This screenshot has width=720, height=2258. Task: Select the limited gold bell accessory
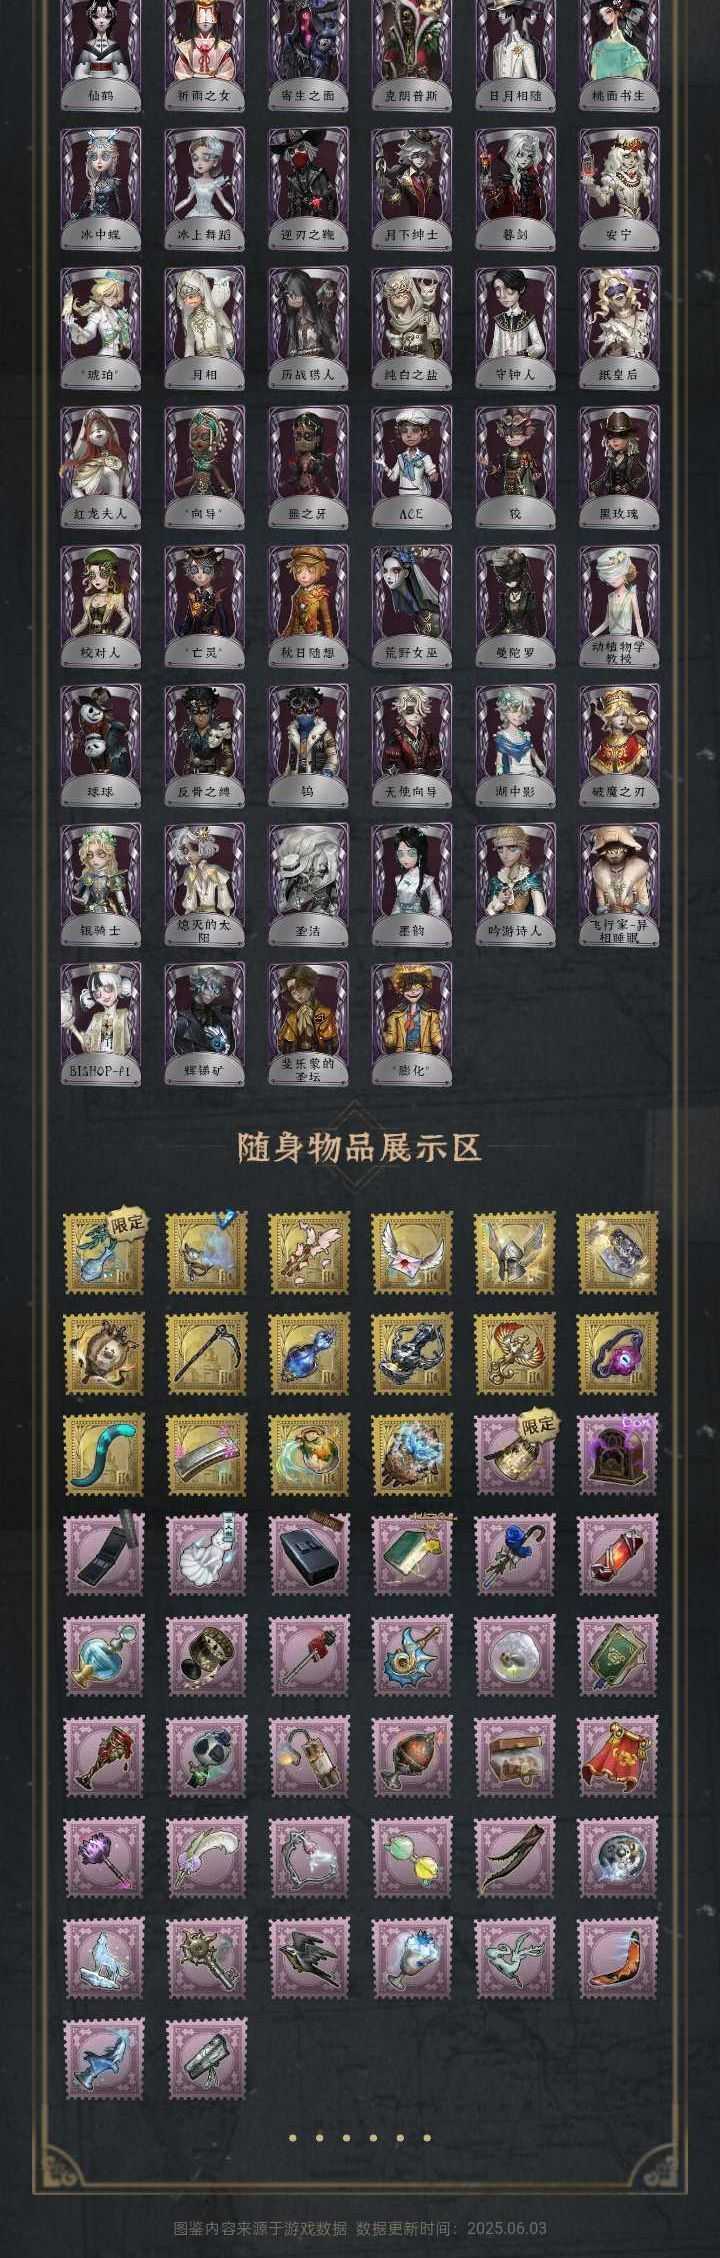(x=515, y=1455)
